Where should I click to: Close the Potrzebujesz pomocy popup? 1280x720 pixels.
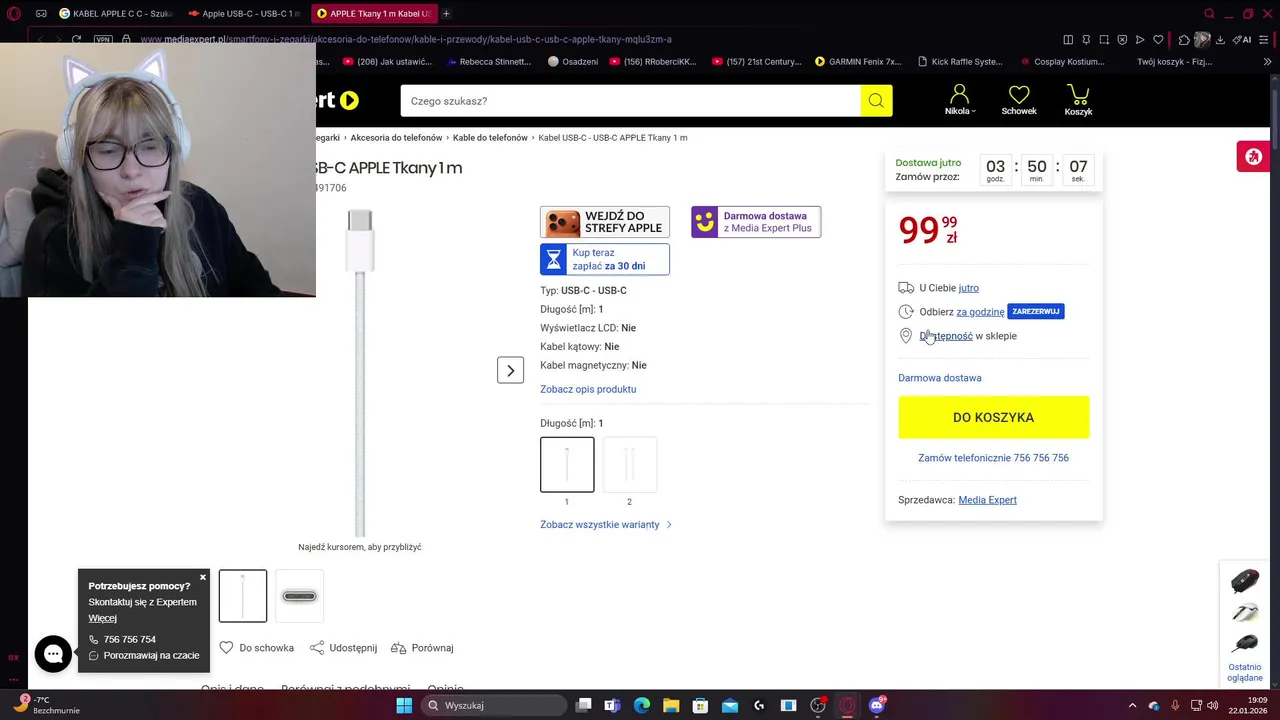pyautogui.click(x=203, y=577)
